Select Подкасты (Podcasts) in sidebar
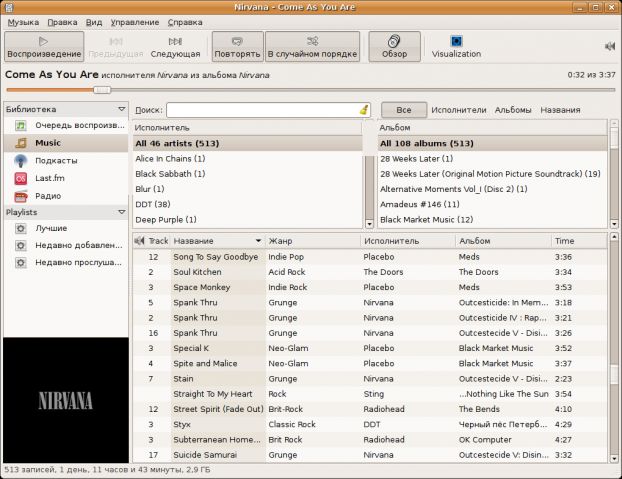This screenshot has height=479, width=622. tap(55, 160)
